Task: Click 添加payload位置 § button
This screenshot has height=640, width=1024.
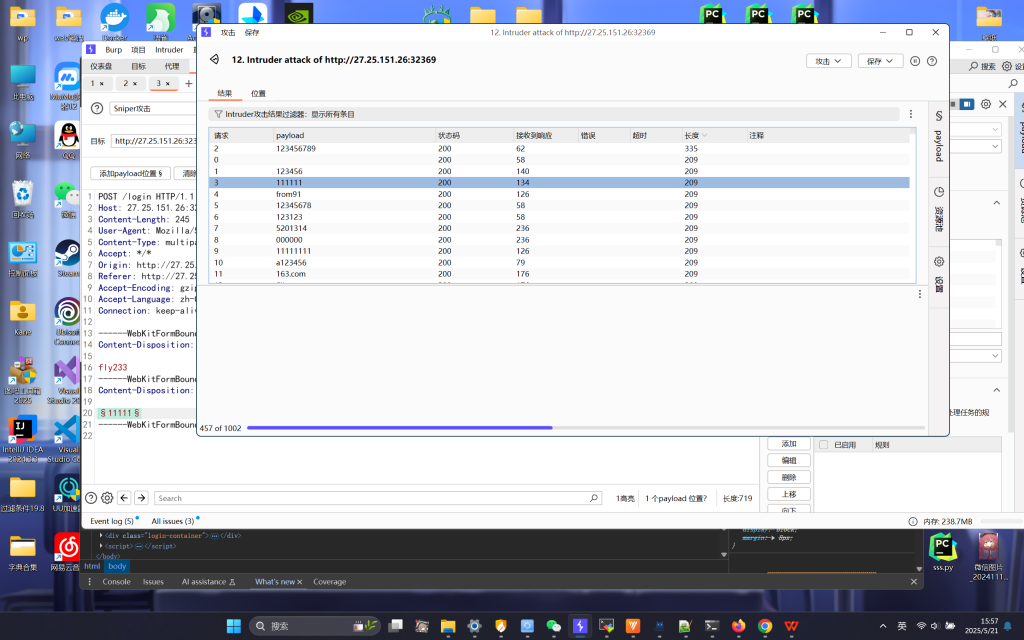Action: coord(130,173)
